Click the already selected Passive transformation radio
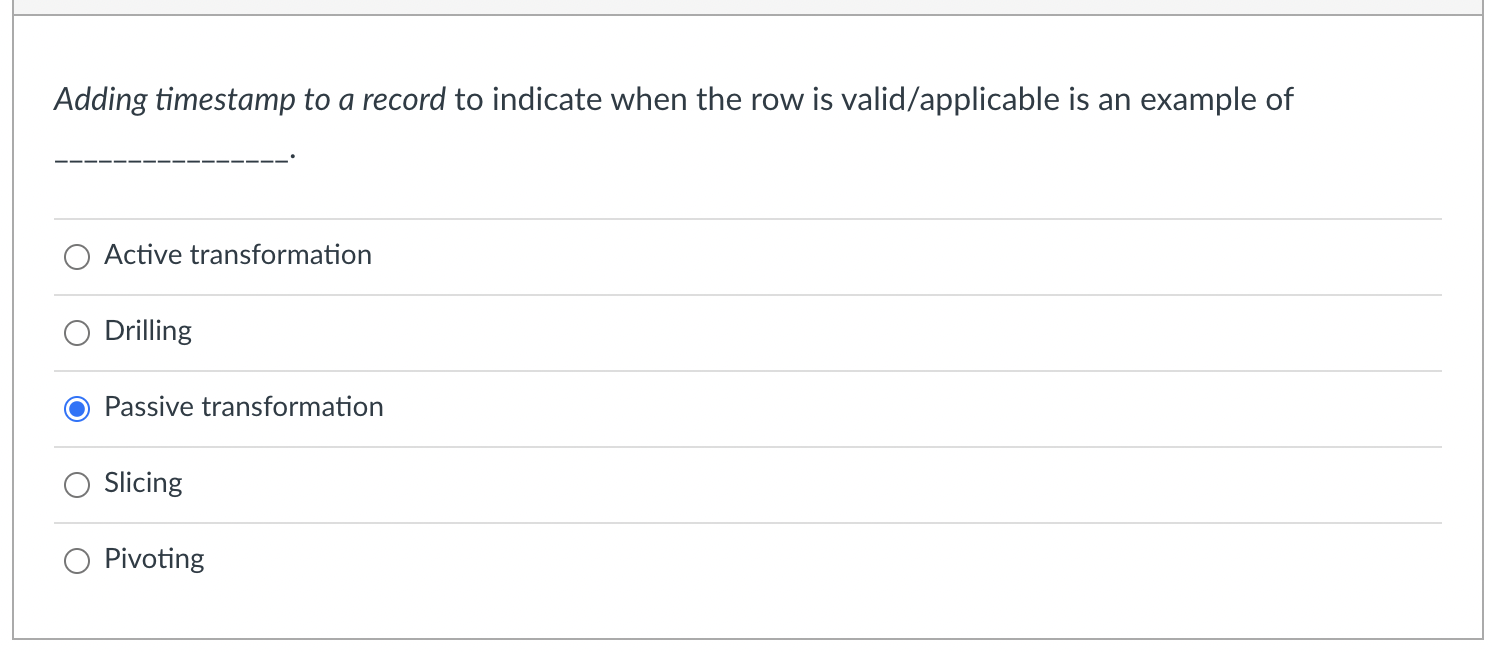1492x652 pixels. tap(77, 408)
